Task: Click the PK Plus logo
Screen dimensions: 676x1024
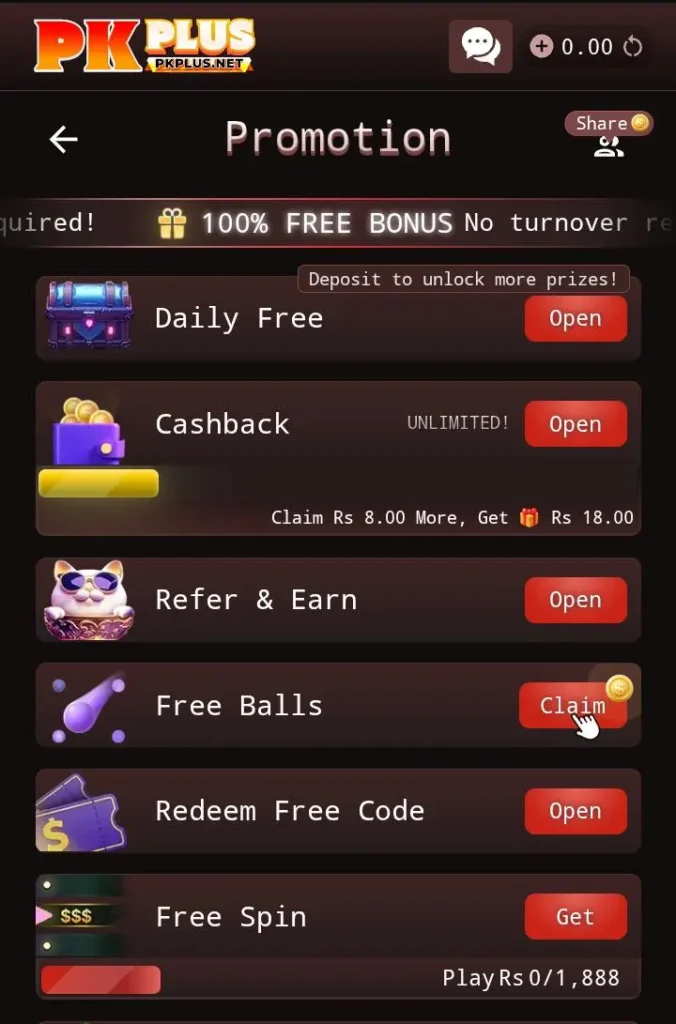Action: tap(144, 44)
